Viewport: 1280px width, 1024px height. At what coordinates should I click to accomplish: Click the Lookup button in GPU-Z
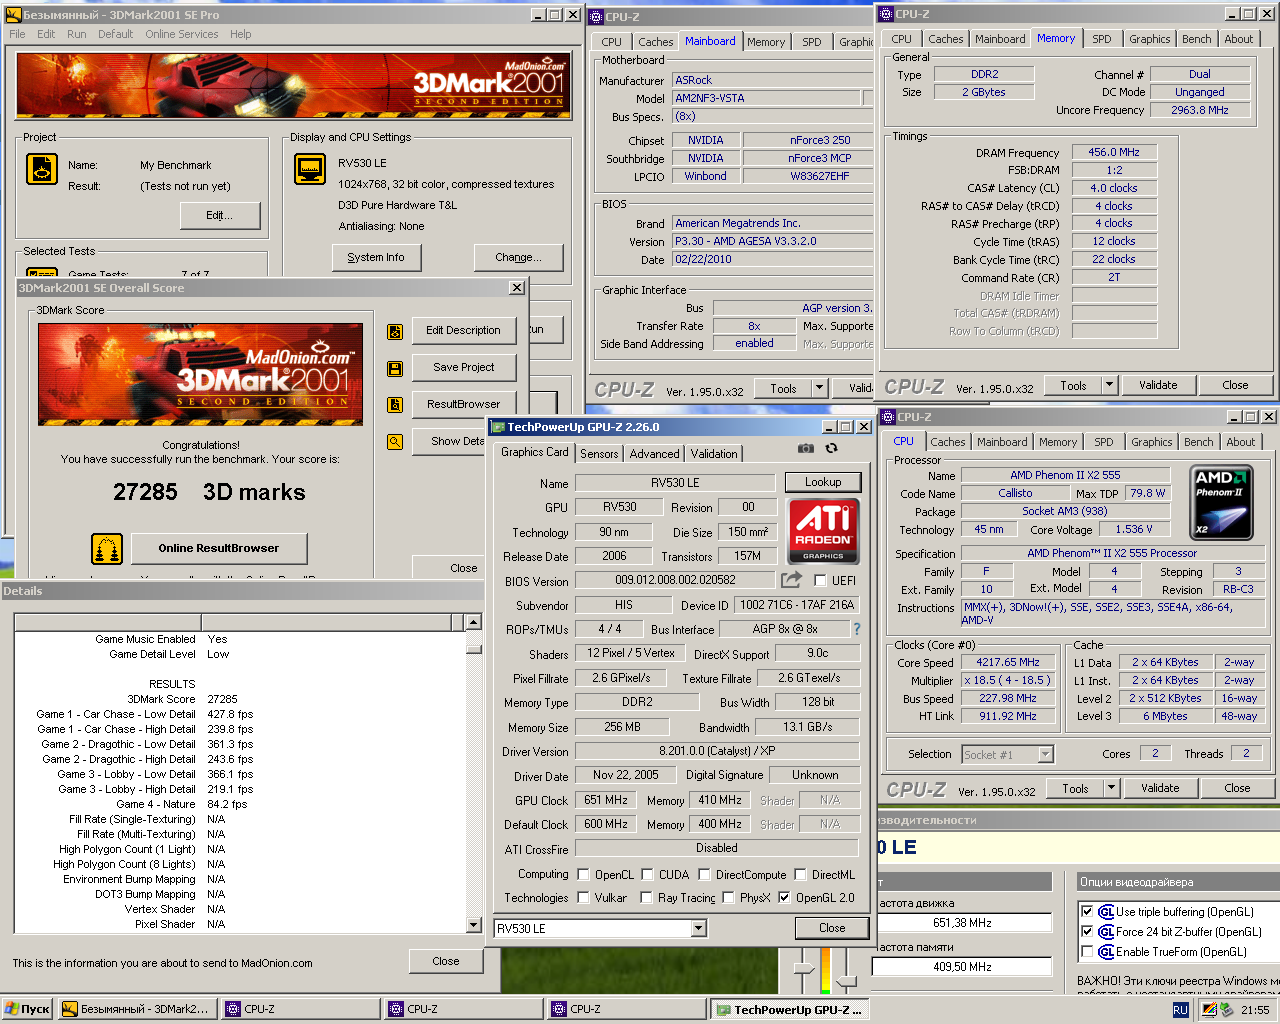823,482
